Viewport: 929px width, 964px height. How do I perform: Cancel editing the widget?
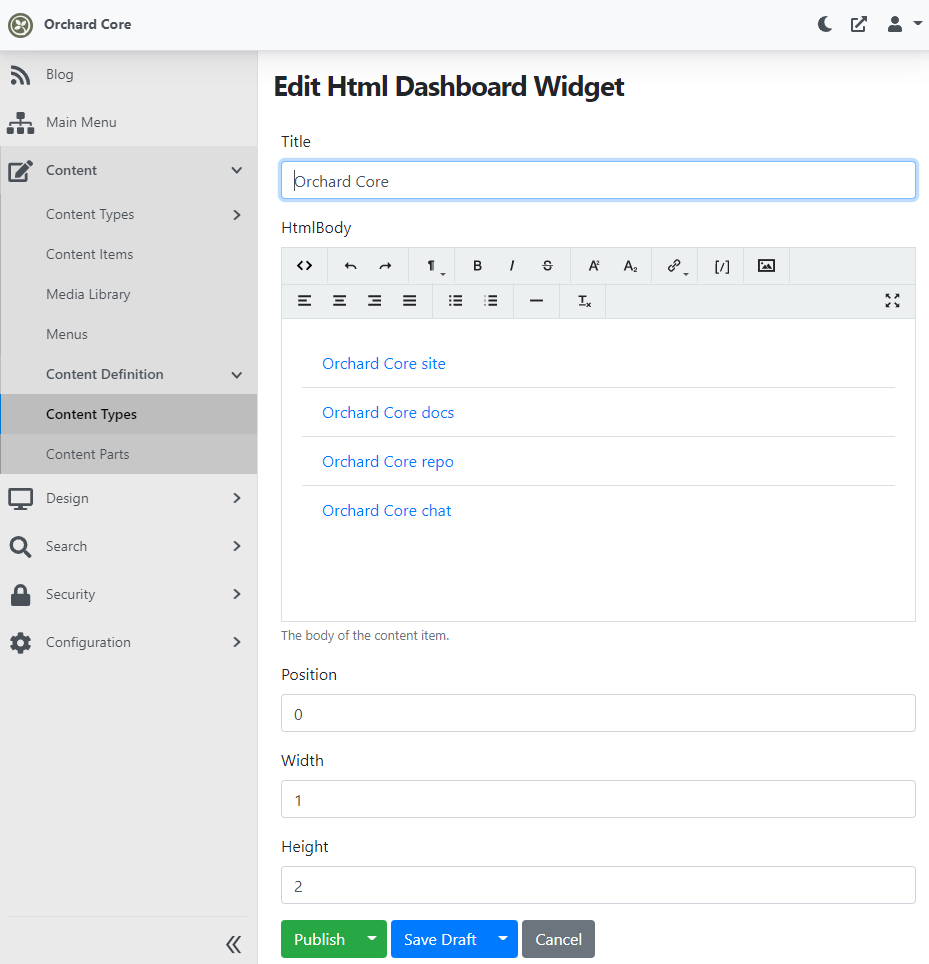(558, 939)
